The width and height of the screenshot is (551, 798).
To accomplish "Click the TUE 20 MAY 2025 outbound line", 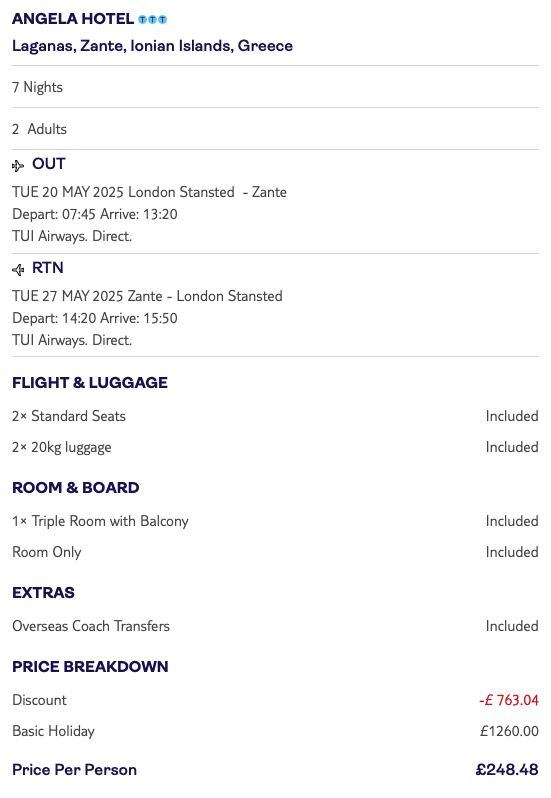I will 149,192.
